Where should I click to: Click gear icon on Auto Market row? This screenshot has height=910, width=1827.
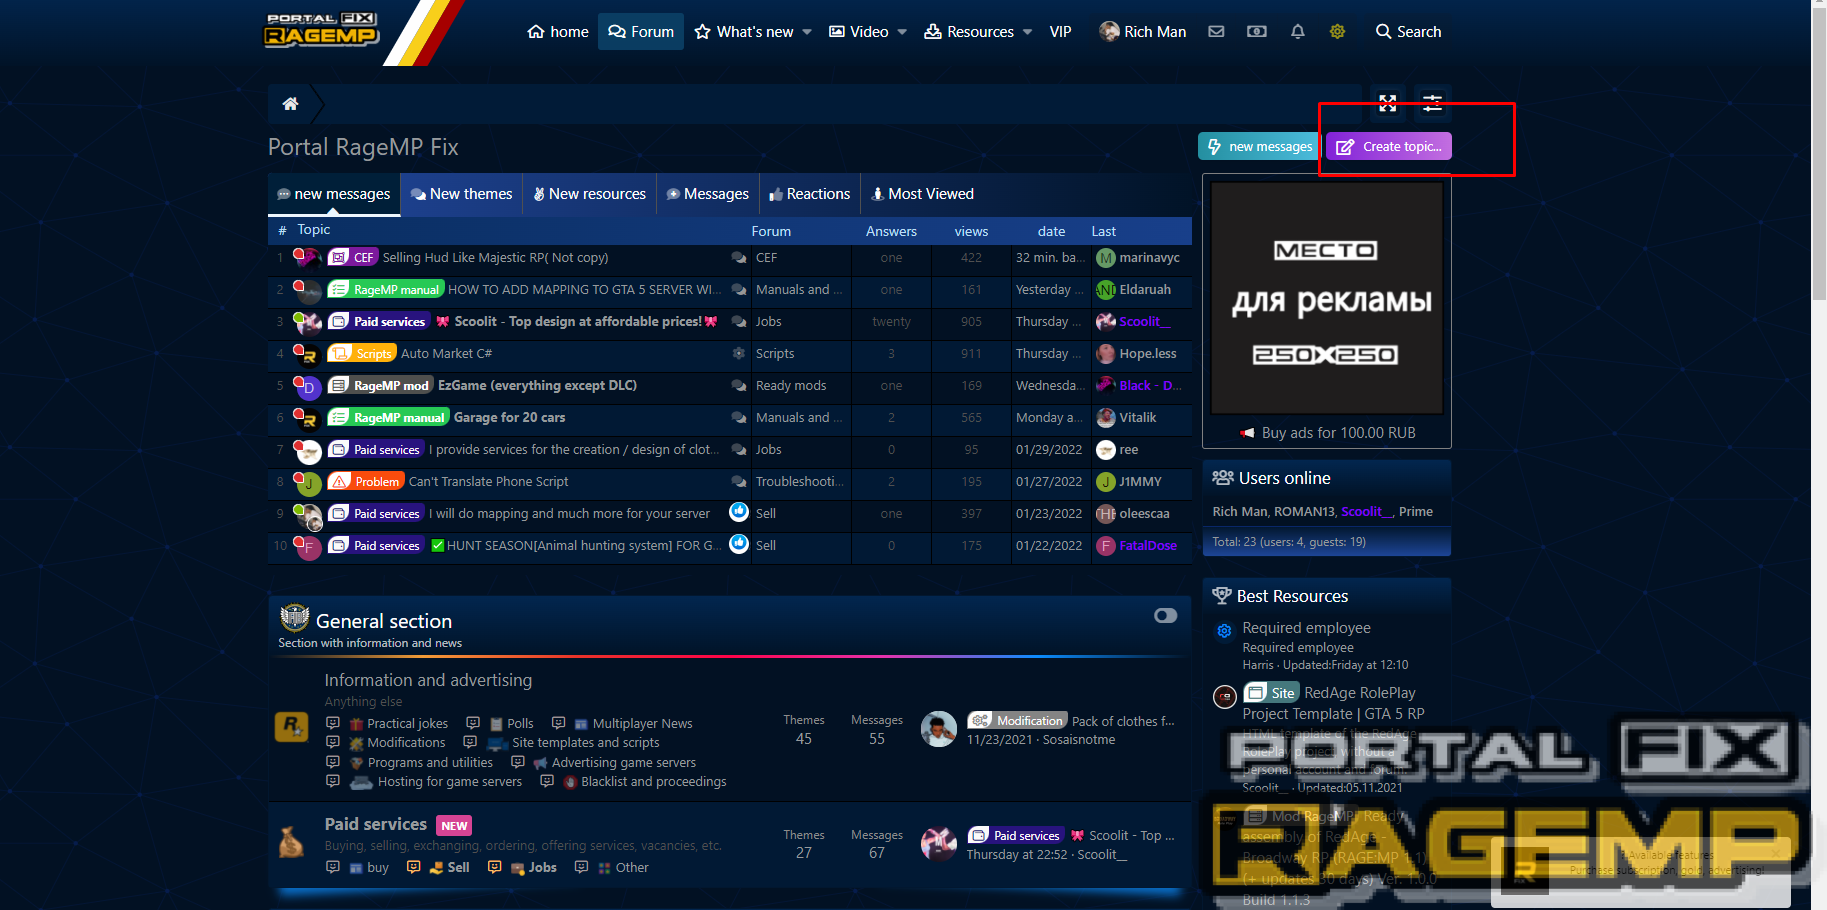[x=739, y=353]
